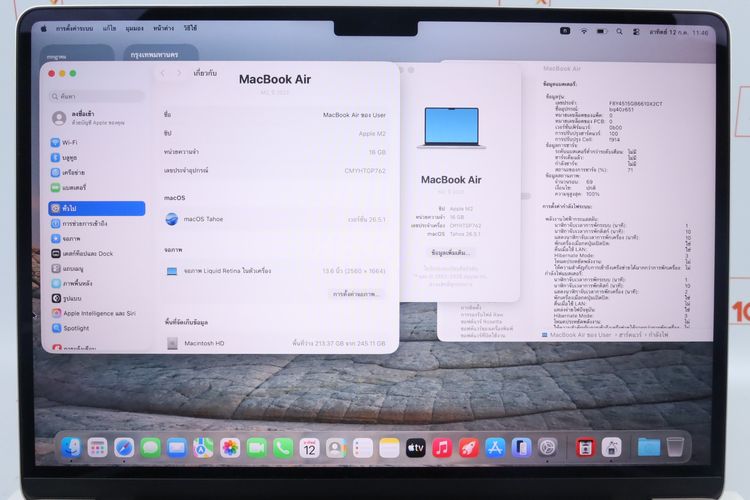Open Notes from the Dock

tap(389, 448)
